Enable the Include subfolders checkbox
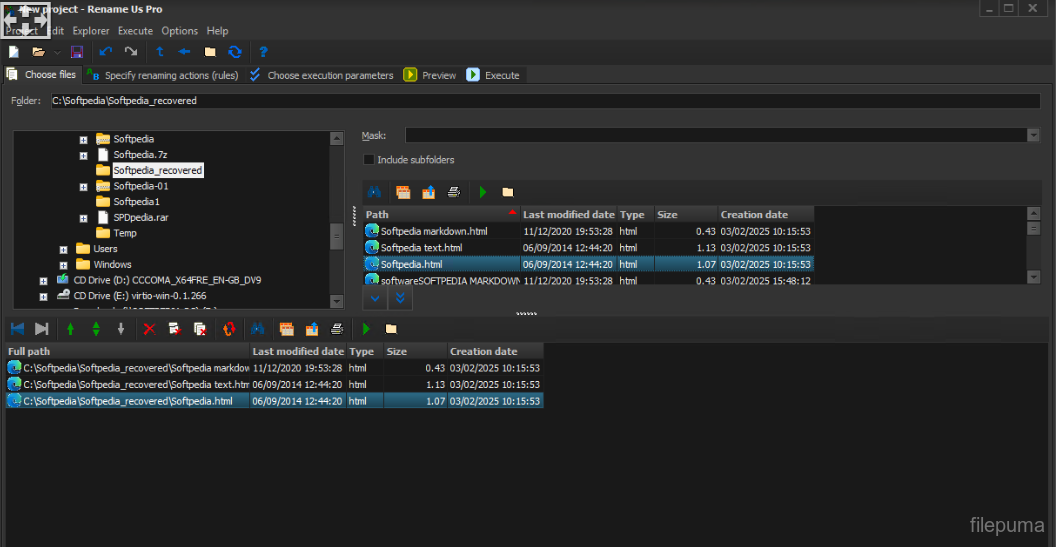 [x=369, y=160]
